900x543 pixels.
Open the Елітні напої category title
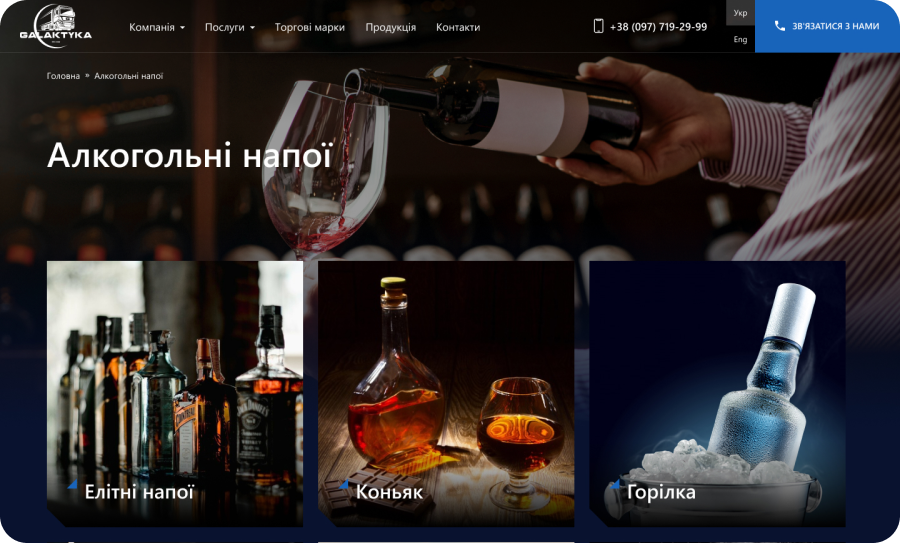click(x=139, y=492)
